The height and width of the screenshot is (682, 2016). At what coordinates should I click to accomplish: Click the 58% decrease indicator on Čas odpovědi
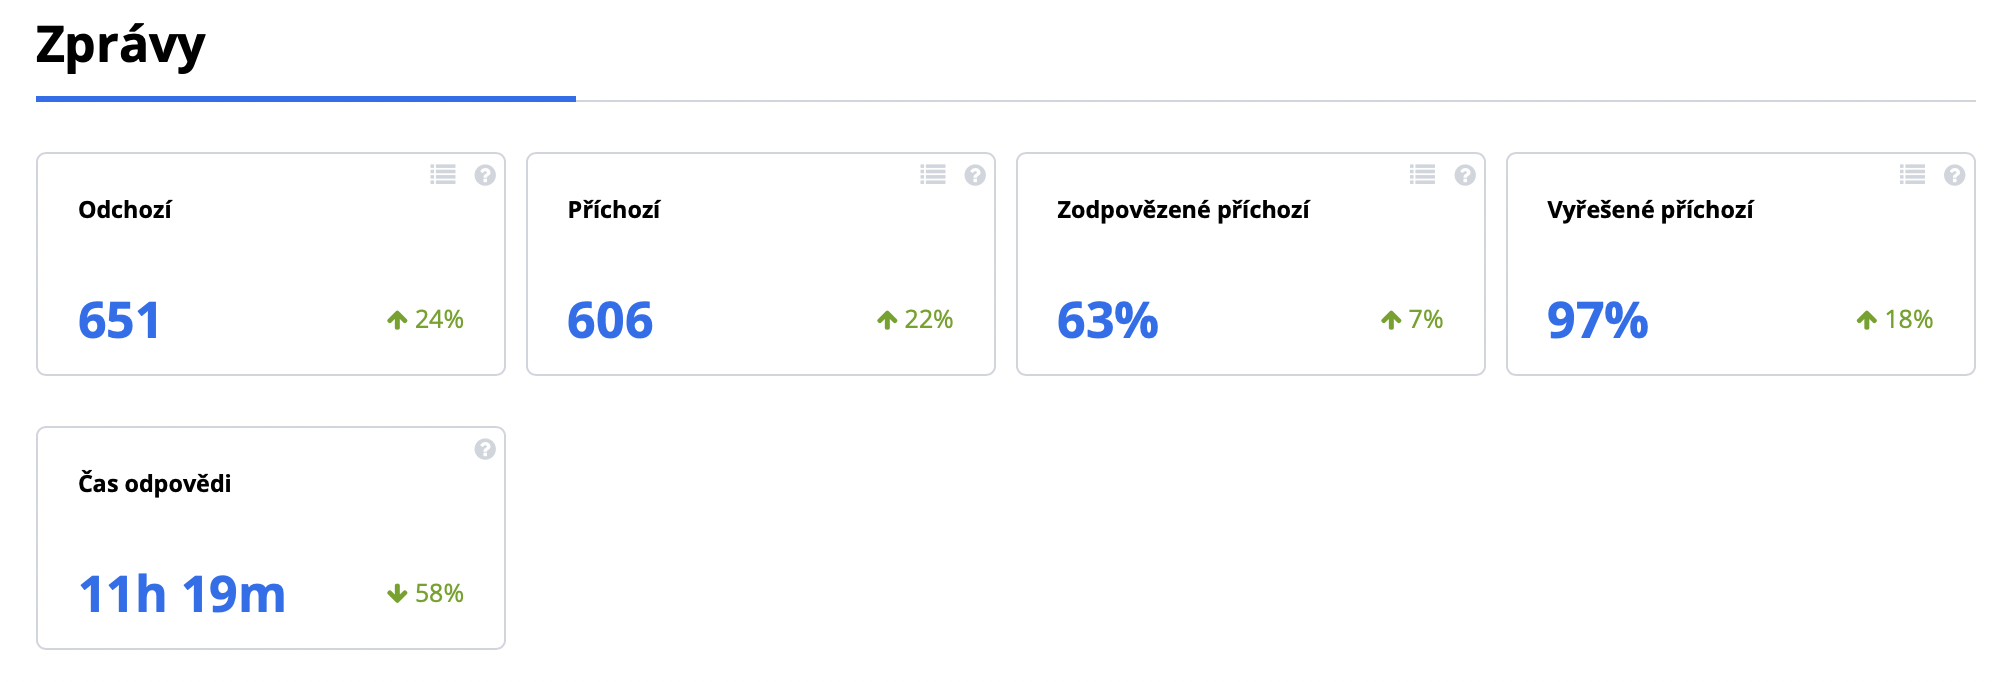pyautogui.click(x=426, y=594)
